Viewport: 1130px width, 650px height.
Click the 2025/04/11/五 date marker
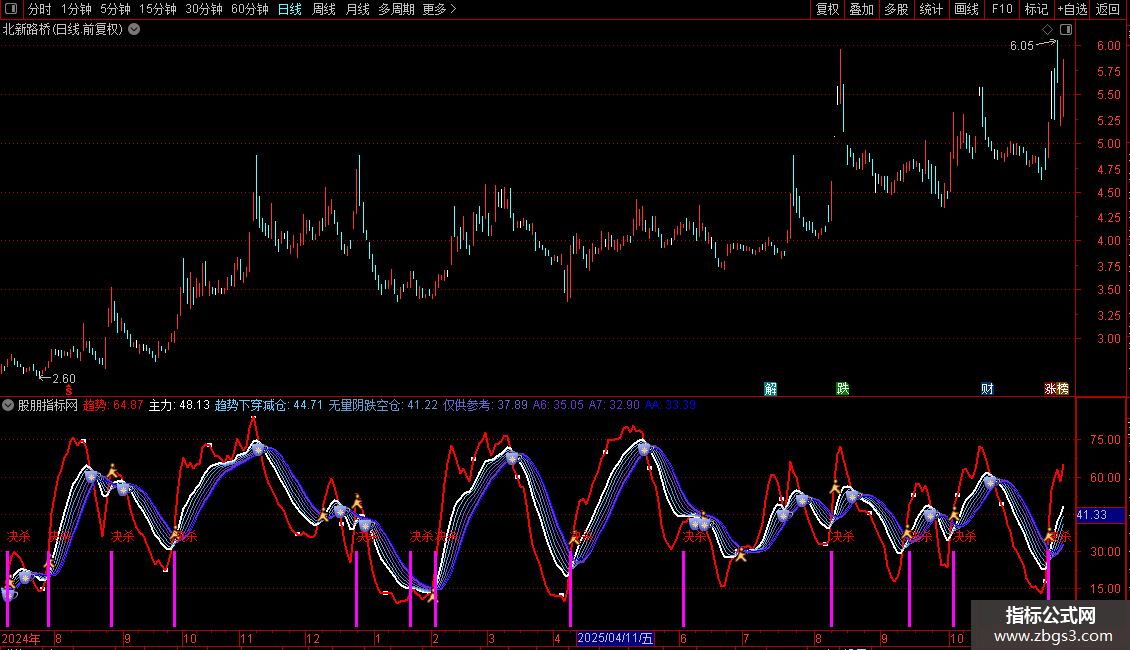pyautogui.click(x=615, y=638)
